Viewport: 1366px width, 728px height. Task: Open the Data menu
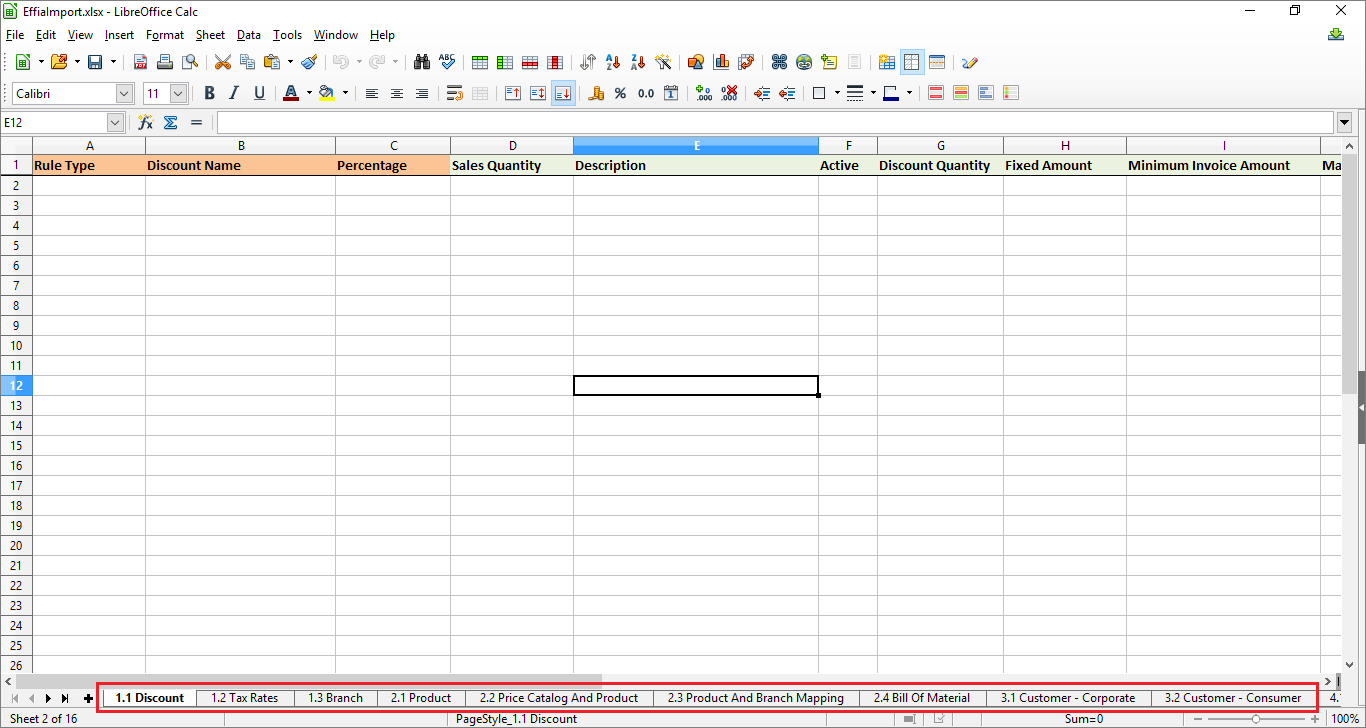(x=248, y=35)
